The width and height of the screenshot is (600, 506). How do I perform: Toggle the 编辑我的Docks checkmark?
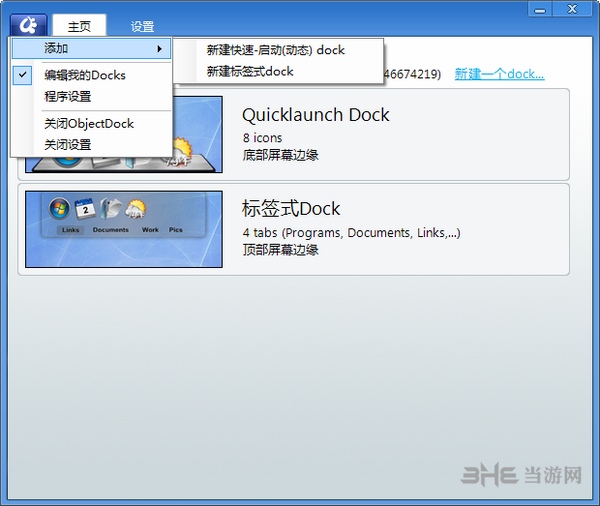click(x=23, y=75)
